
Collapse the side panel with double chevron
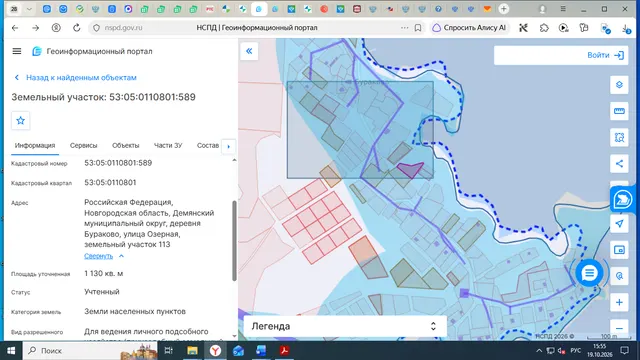coord(249,51)
